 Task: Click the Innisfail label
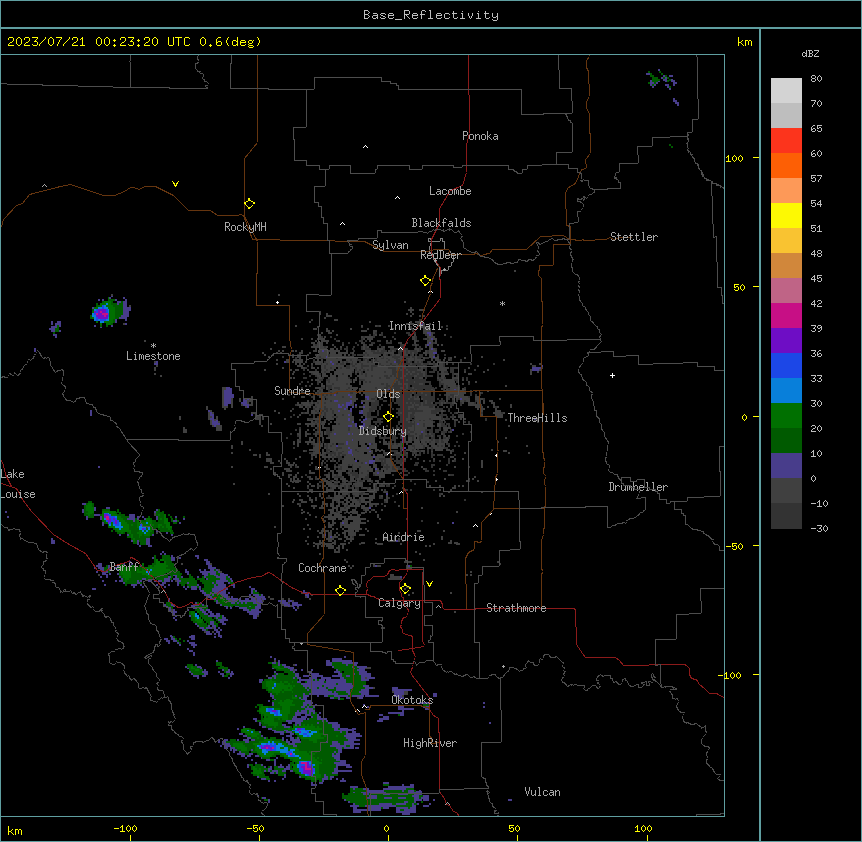tap(415, 326)
